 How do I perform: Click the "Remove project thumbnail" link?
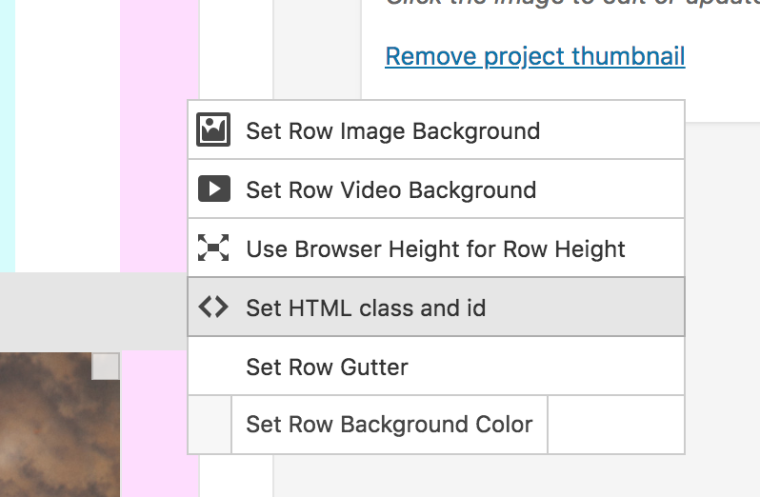pos(535,56)
